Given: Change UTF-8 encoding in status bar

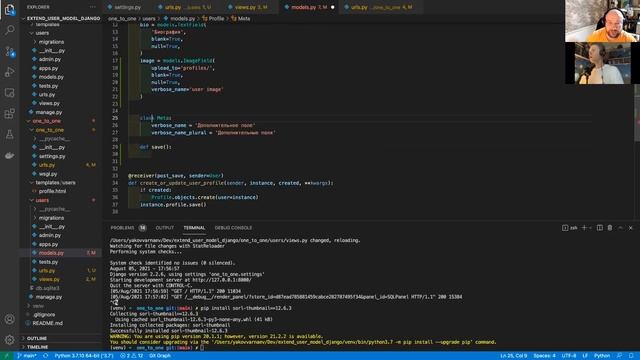Looking at the screenshot, I should point(569,356).
